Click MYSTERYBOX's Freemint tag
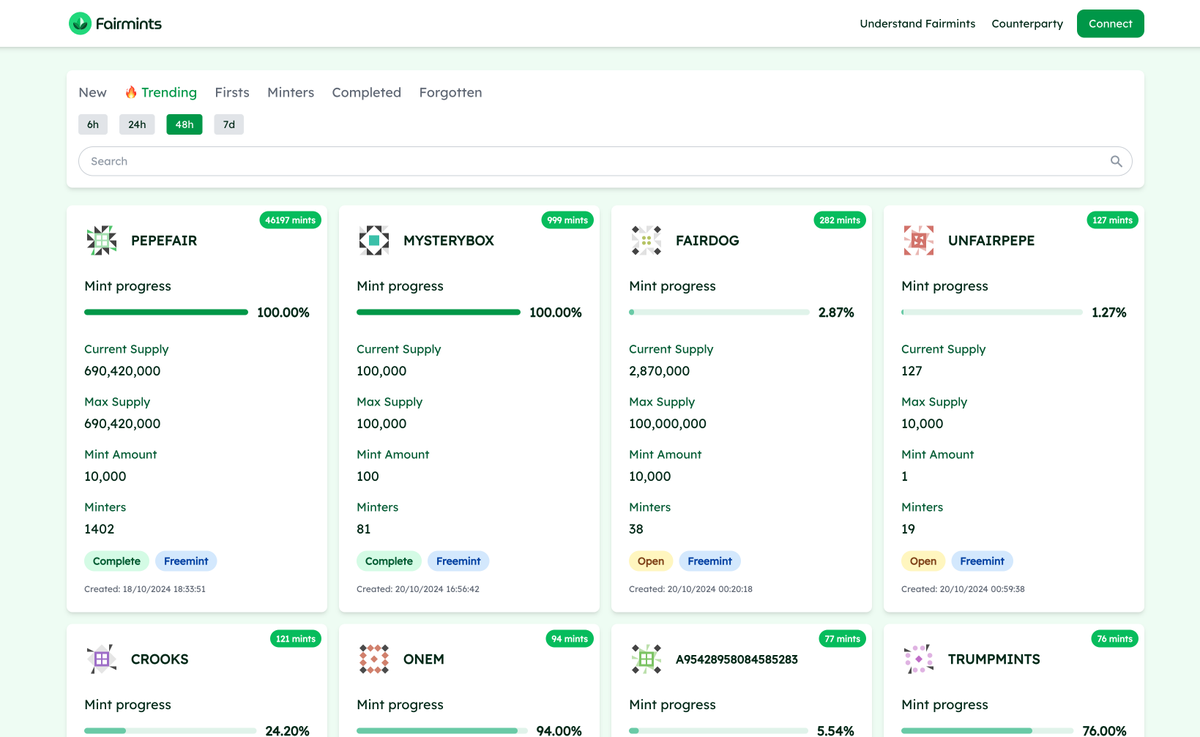1200x737 pixels. (458, 561)
